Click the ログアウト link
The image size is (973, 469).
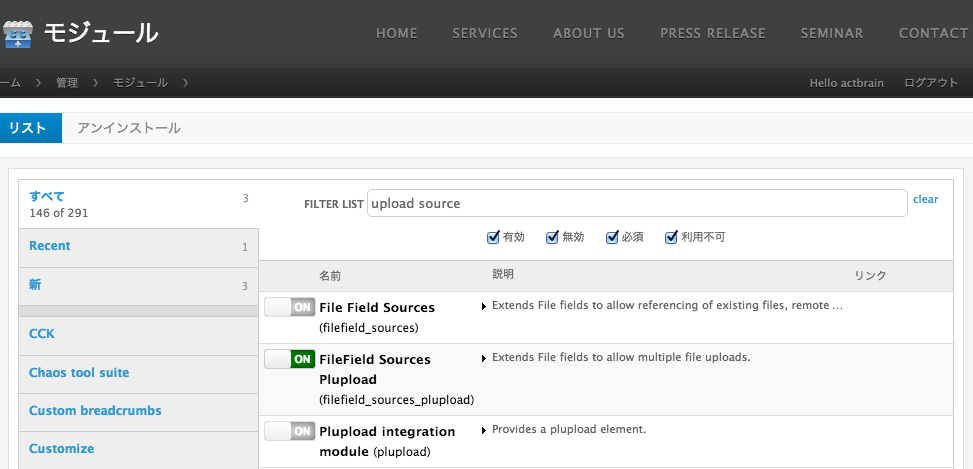[x=931, y=83]
